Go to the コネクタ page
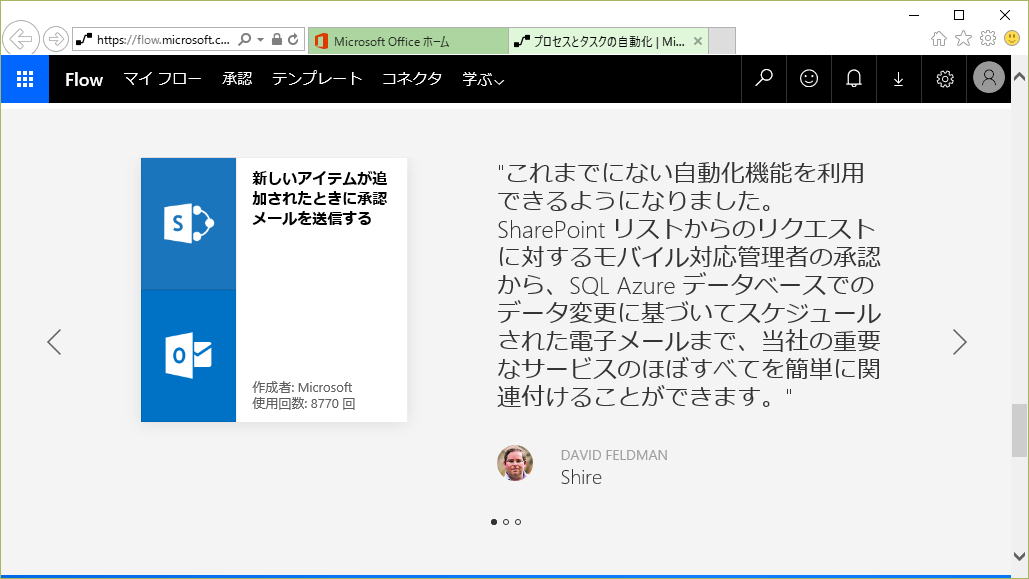The height and width of the screenshot is (579, 1029). [412, 79]
